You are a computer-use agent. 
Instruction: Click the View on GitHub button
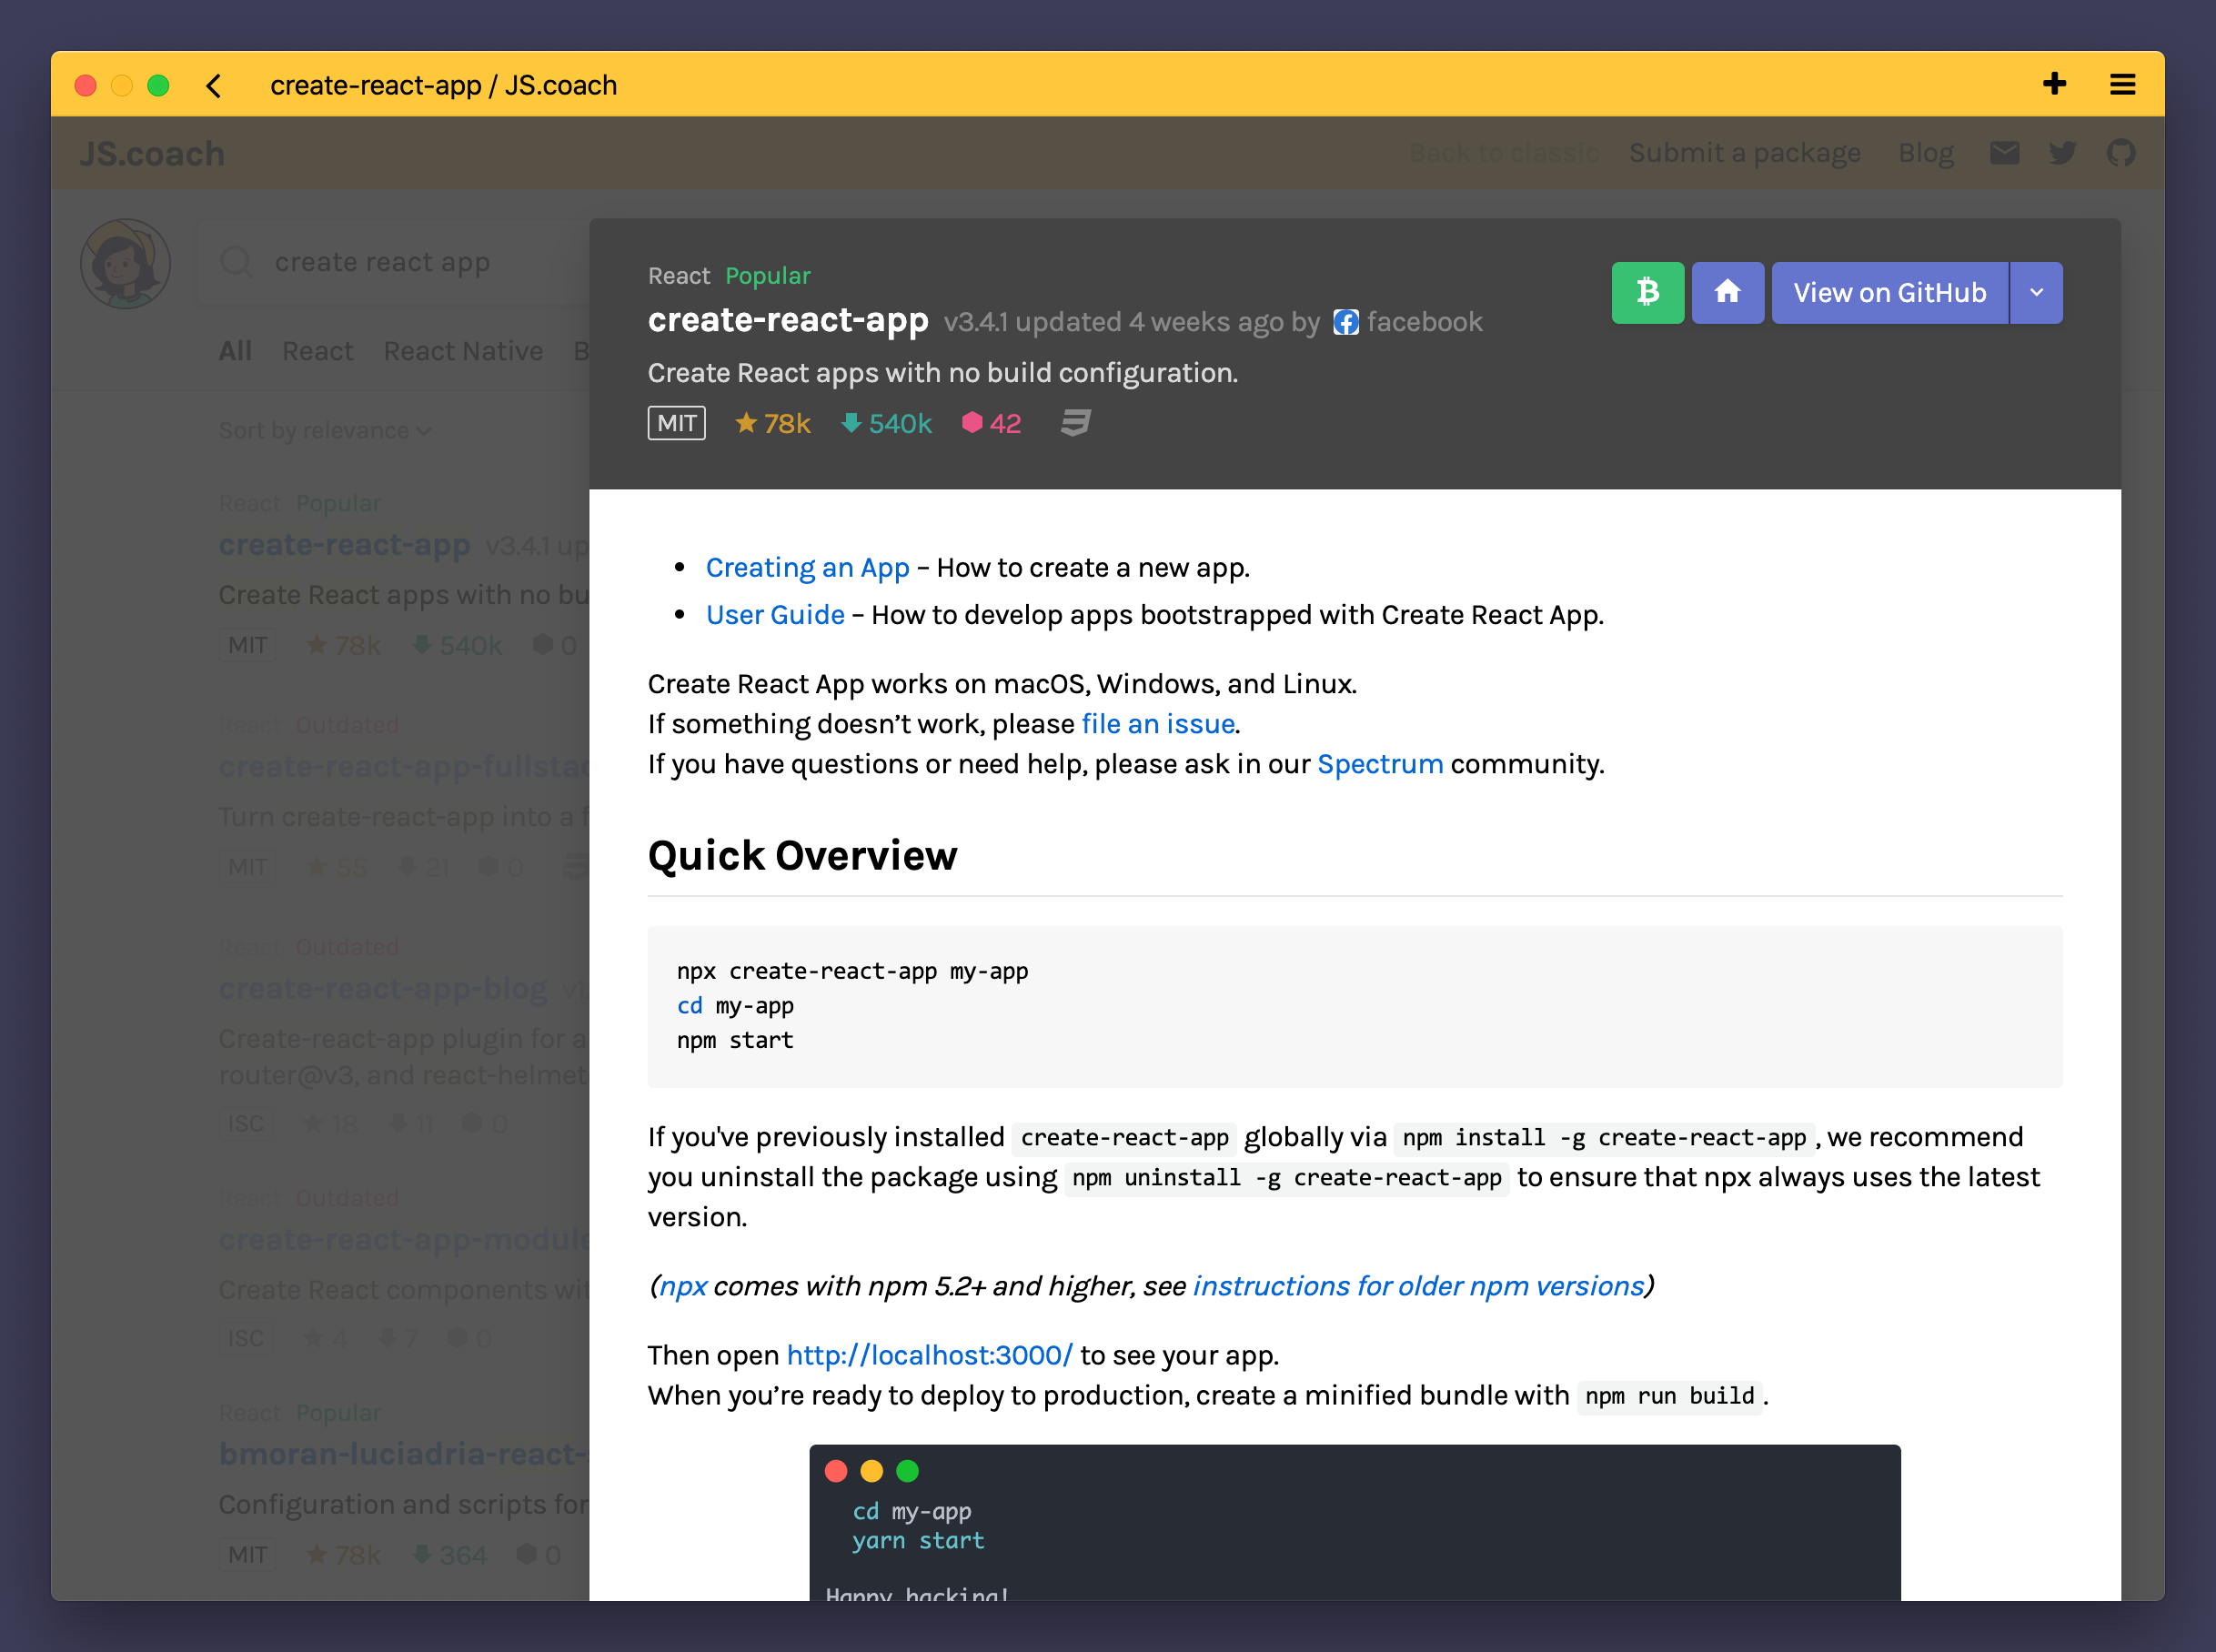tap(1889, 292)
